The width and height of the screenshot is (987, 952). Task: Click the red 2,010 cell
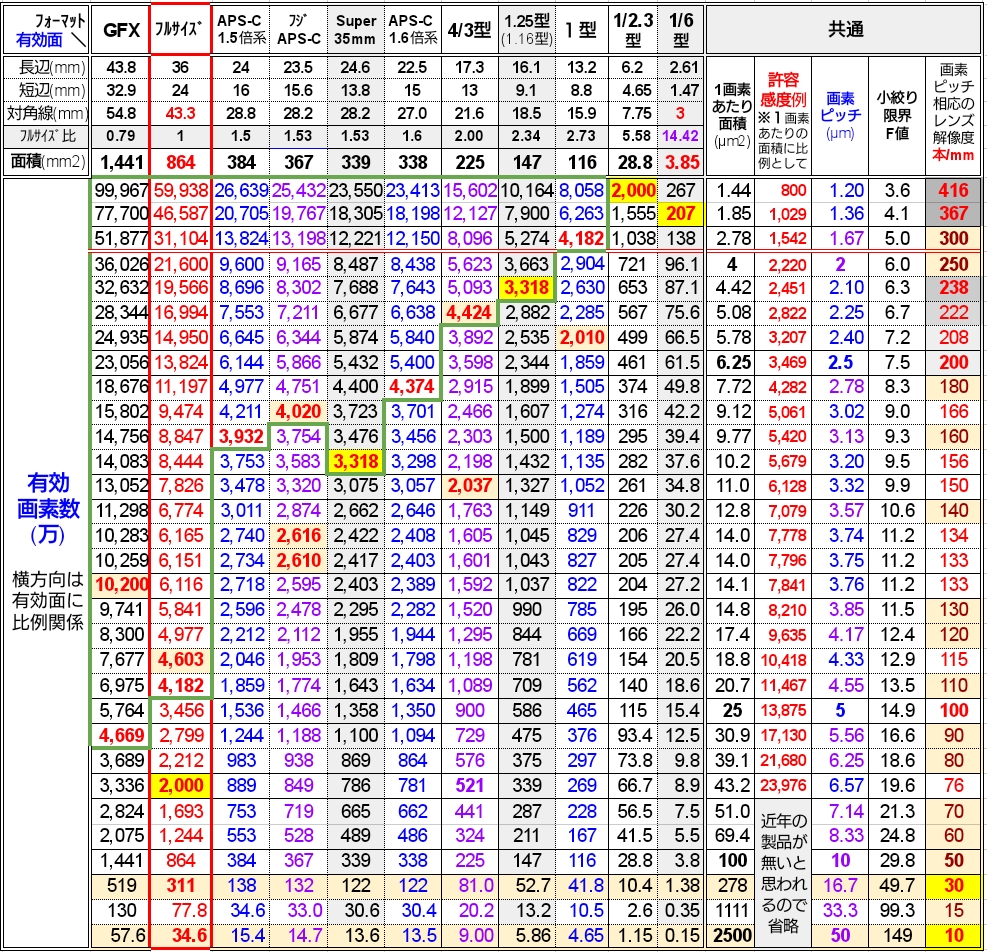(x=582, y=337)
